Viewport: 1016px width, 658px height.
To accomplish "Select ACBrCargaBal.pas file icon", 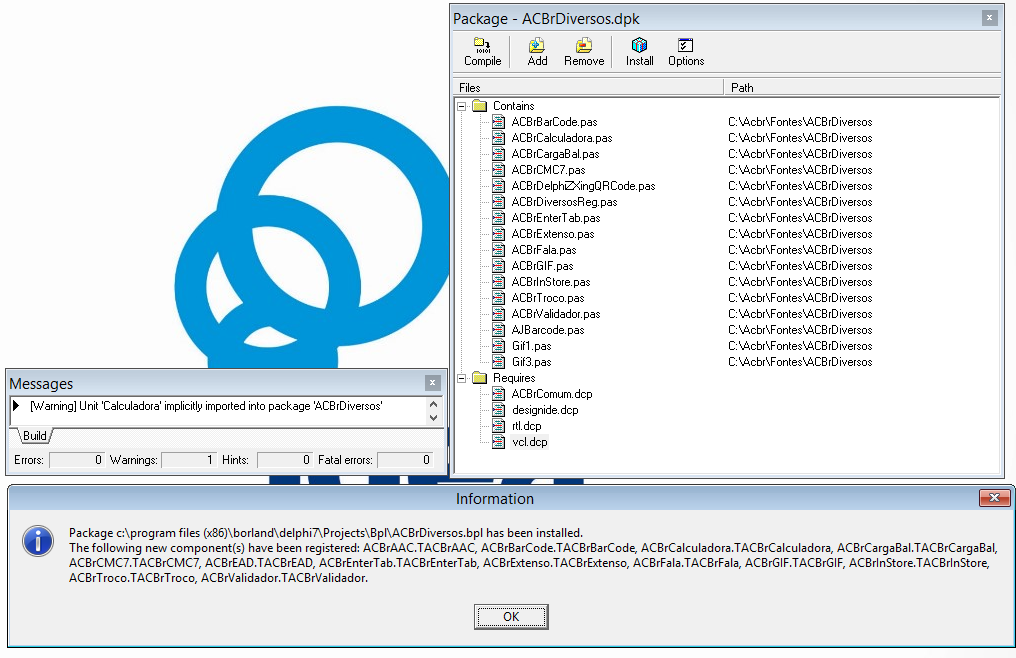I will (x=498, y=154).
